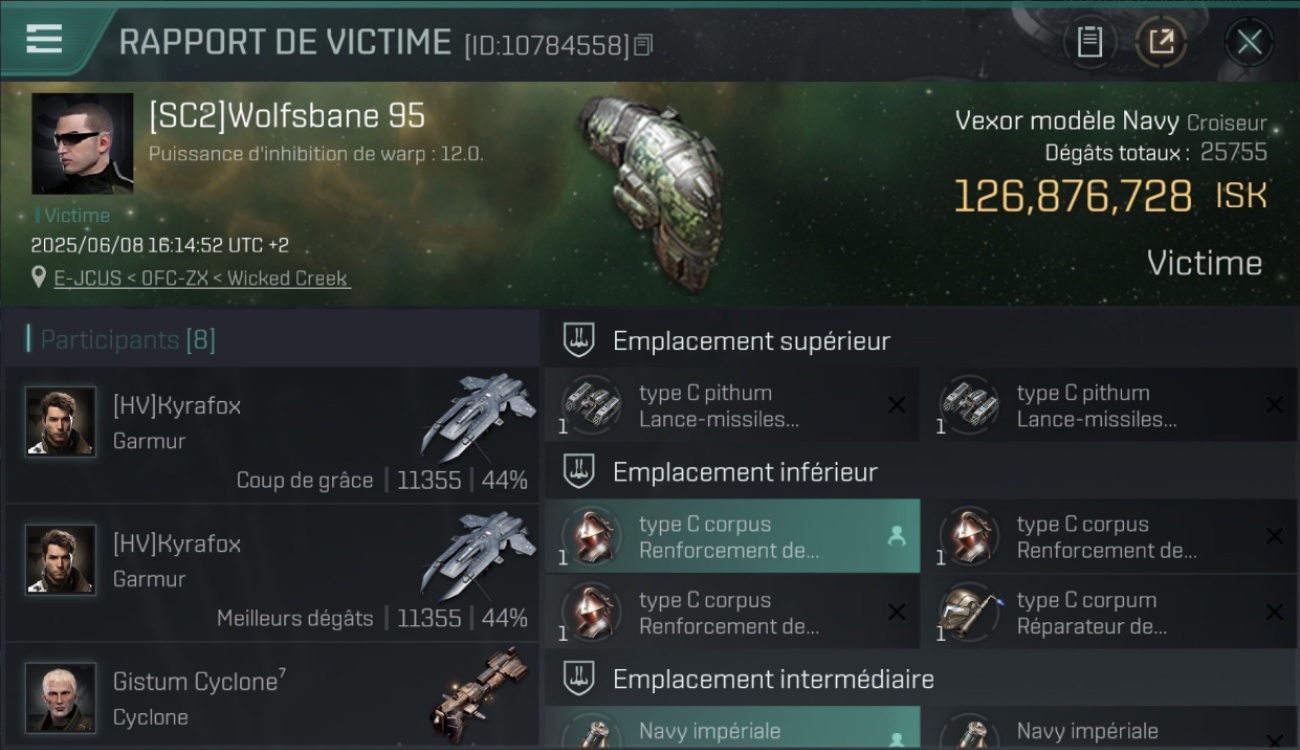Collapse Emplacement intermédiaire section
The image size is (1300, 750).
(x=579, y=679)
